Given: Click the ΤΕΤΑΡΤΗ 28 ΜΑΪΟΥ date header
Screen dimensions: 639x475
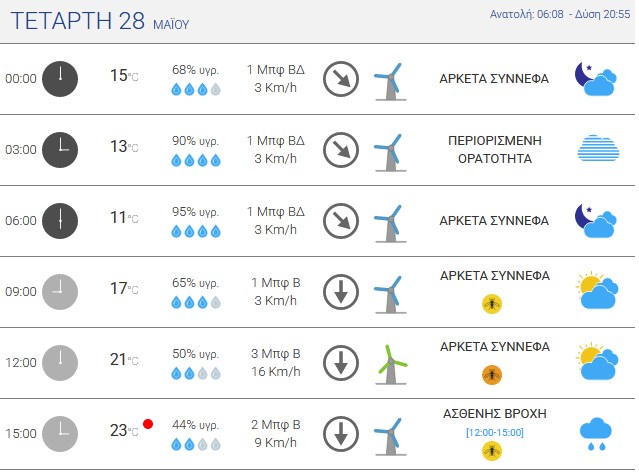Looking at the screenshot, I should pyautogui.click(x=100, y=21).
